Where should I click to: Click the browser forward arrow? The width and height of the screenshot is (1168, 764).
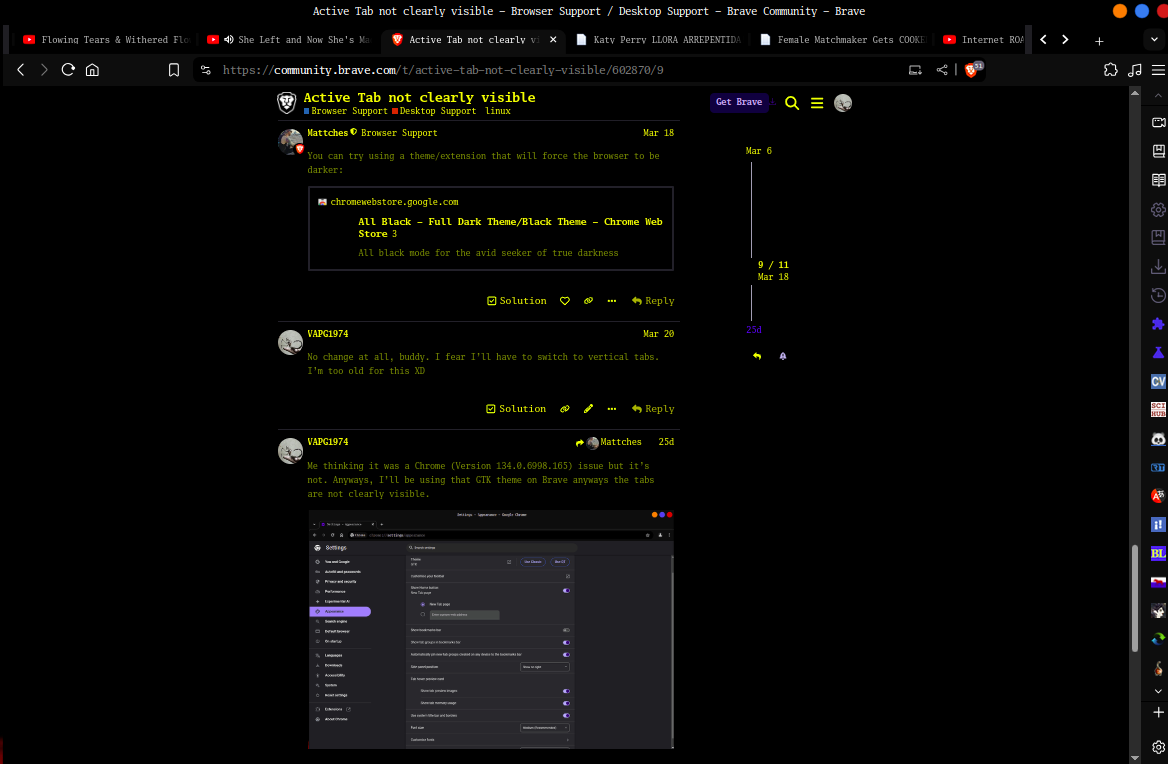coord(44,70)
